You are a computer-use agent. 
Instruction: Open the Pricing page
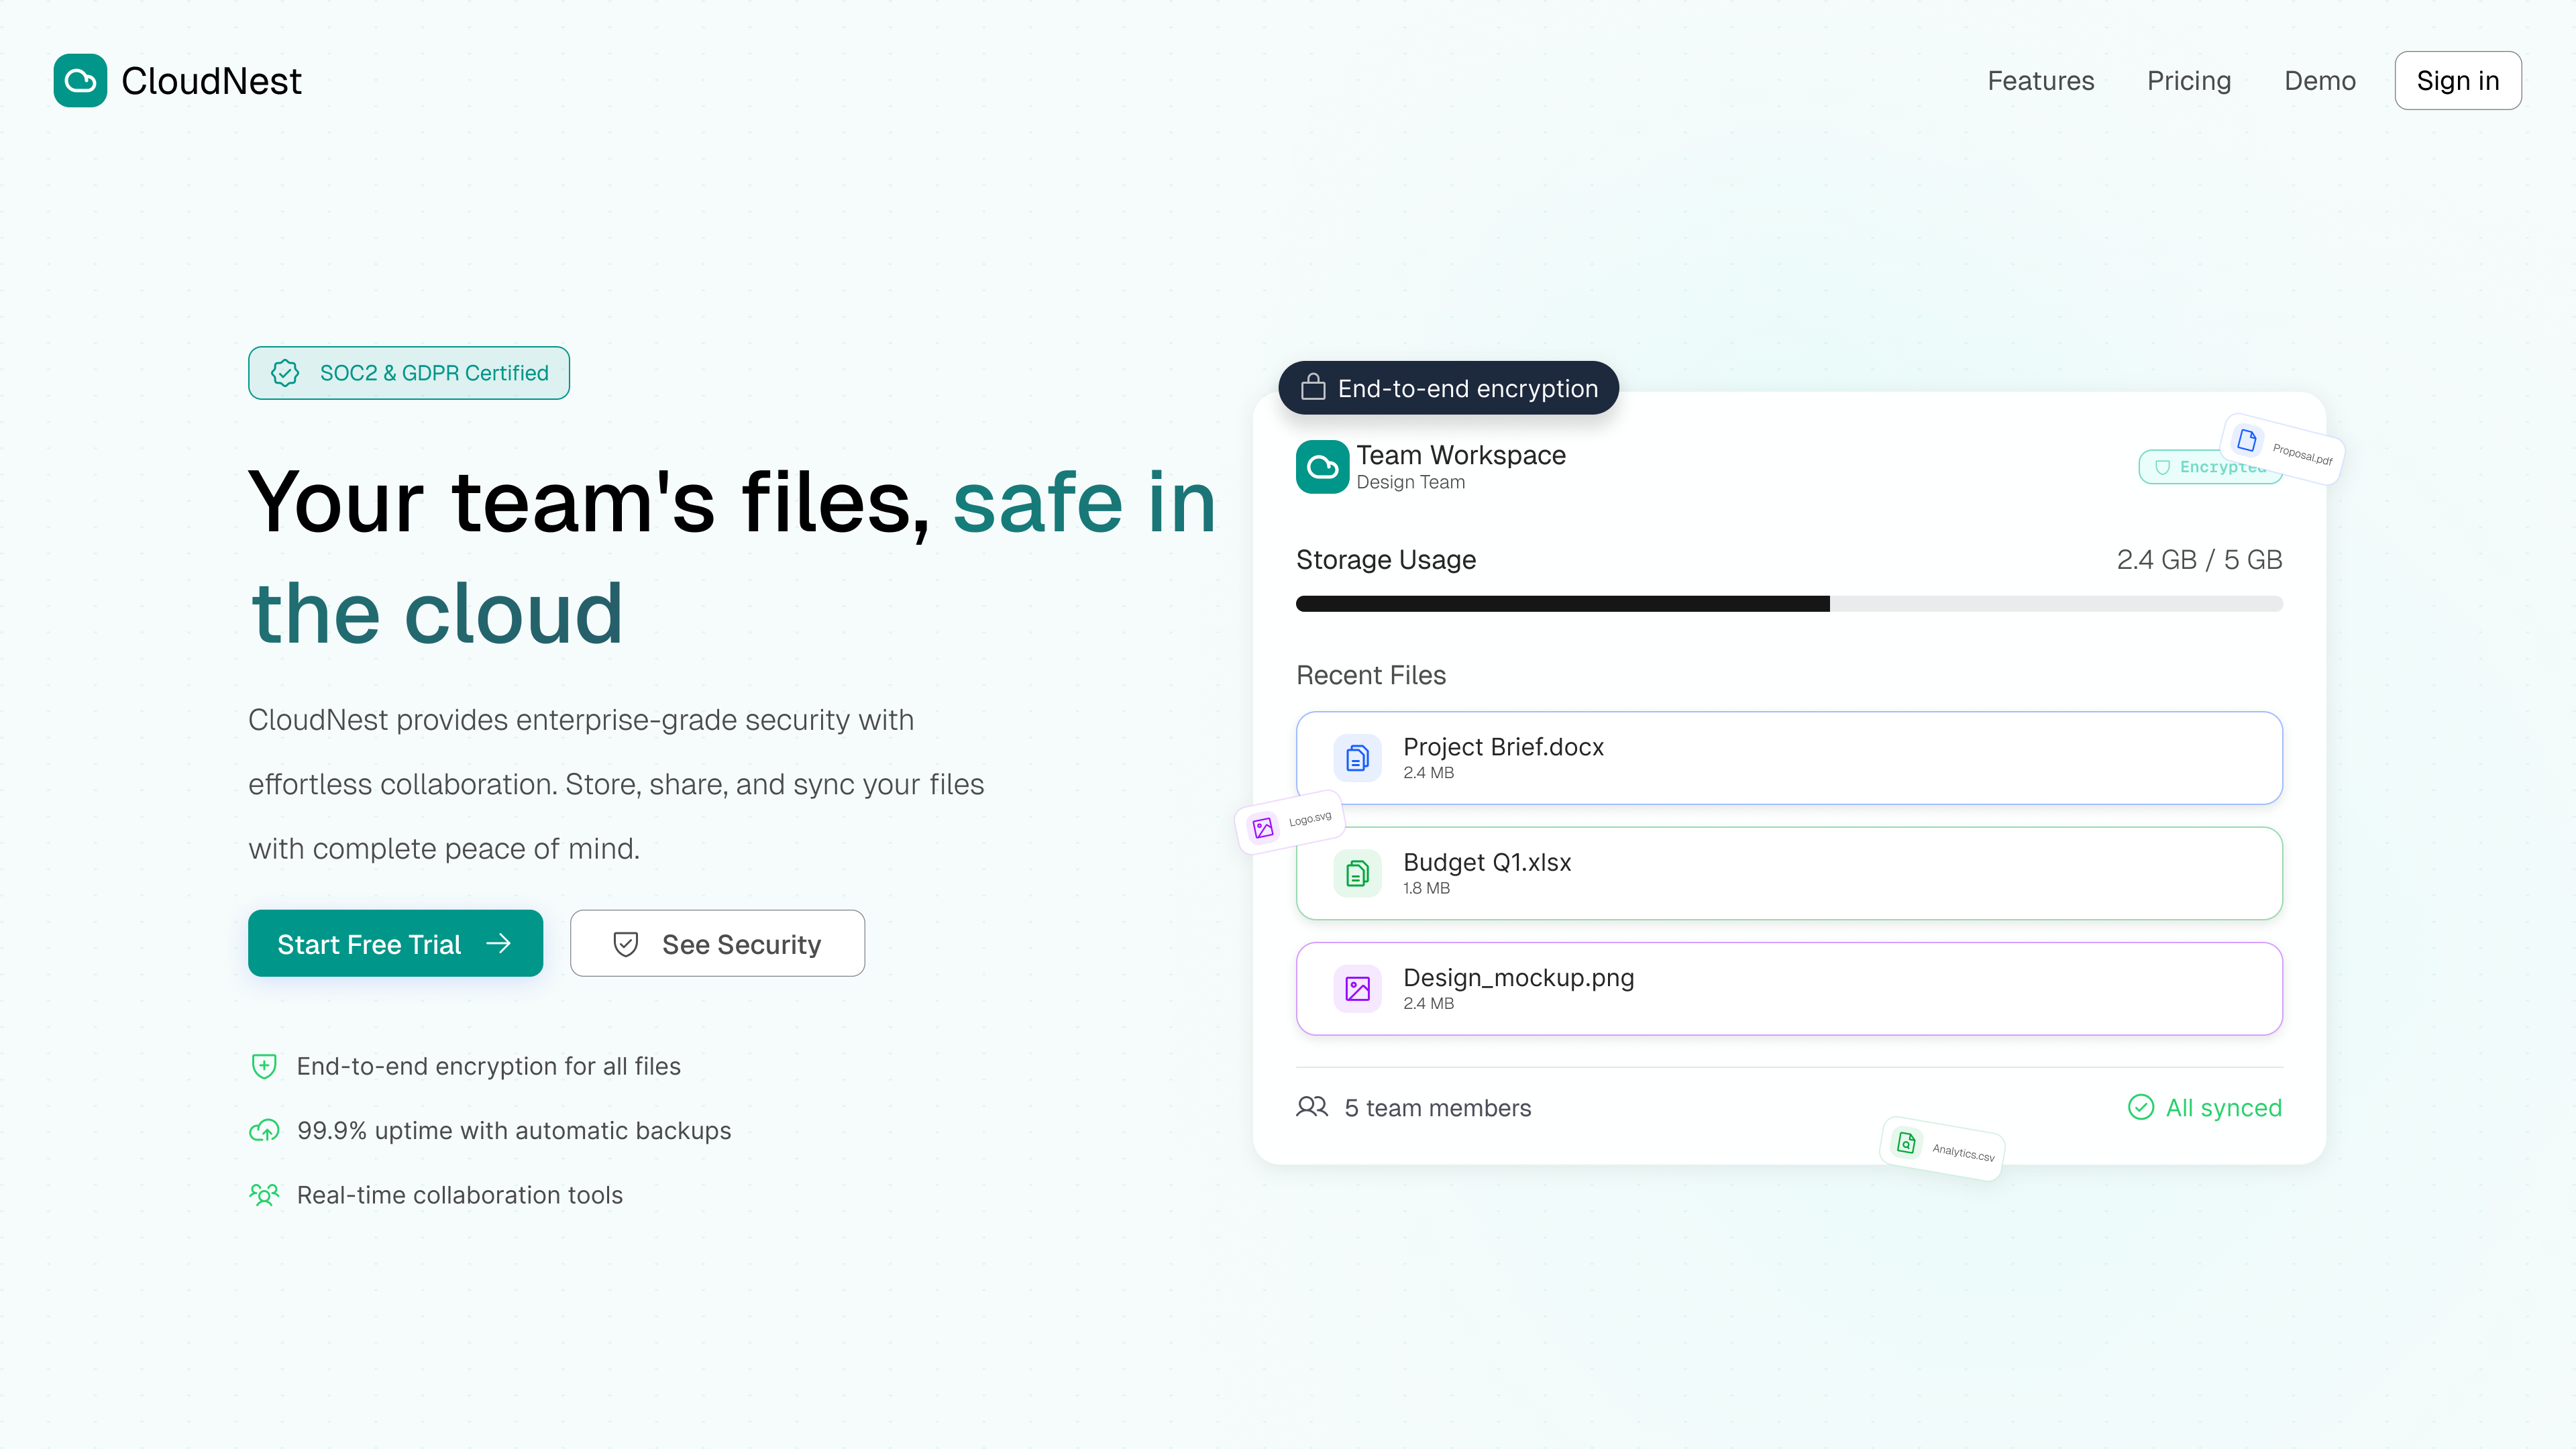[x=2189, y=80]
